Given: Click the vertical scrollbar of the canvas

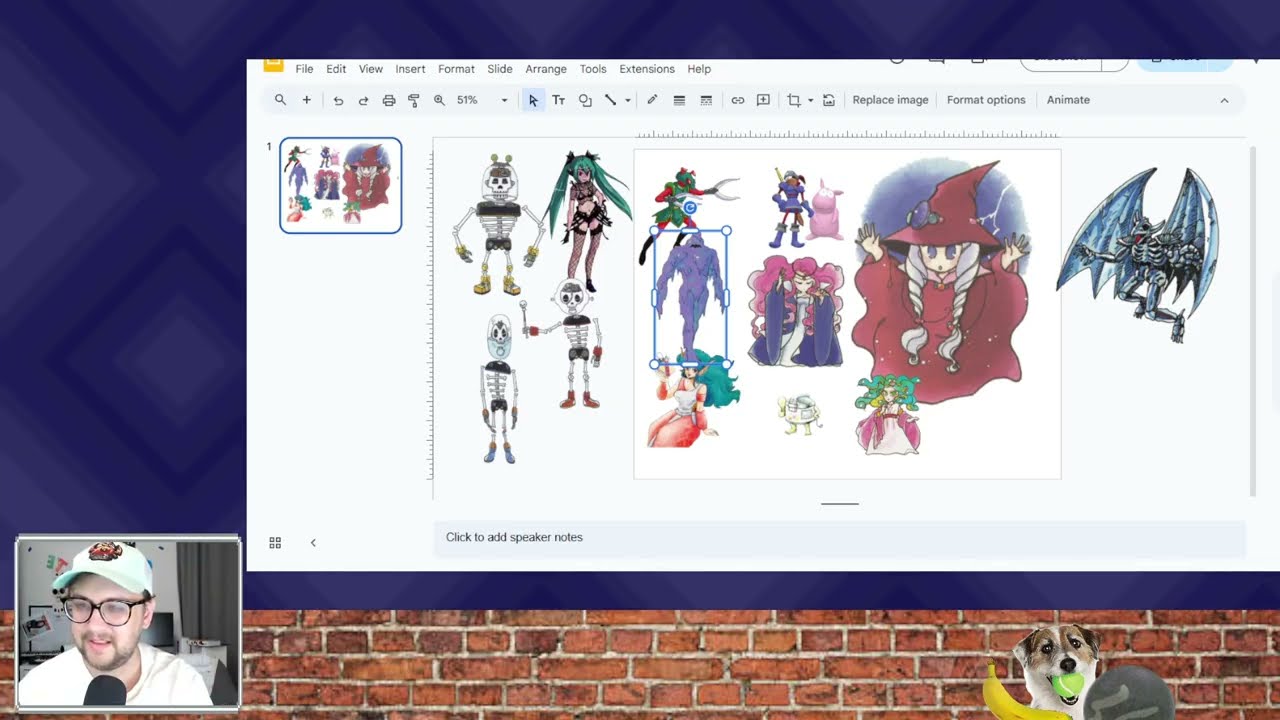Looking at the screenshot, I should tap(1253, 320).
